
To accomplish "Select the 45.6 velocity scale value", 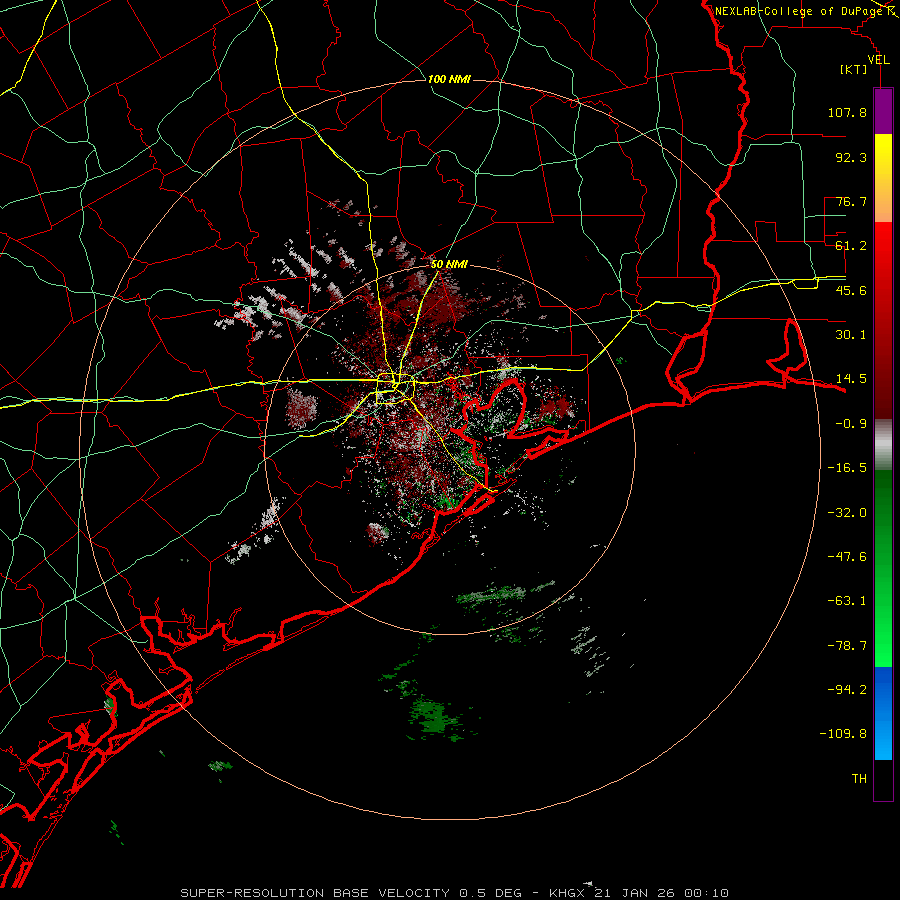I will coord(851,290).
